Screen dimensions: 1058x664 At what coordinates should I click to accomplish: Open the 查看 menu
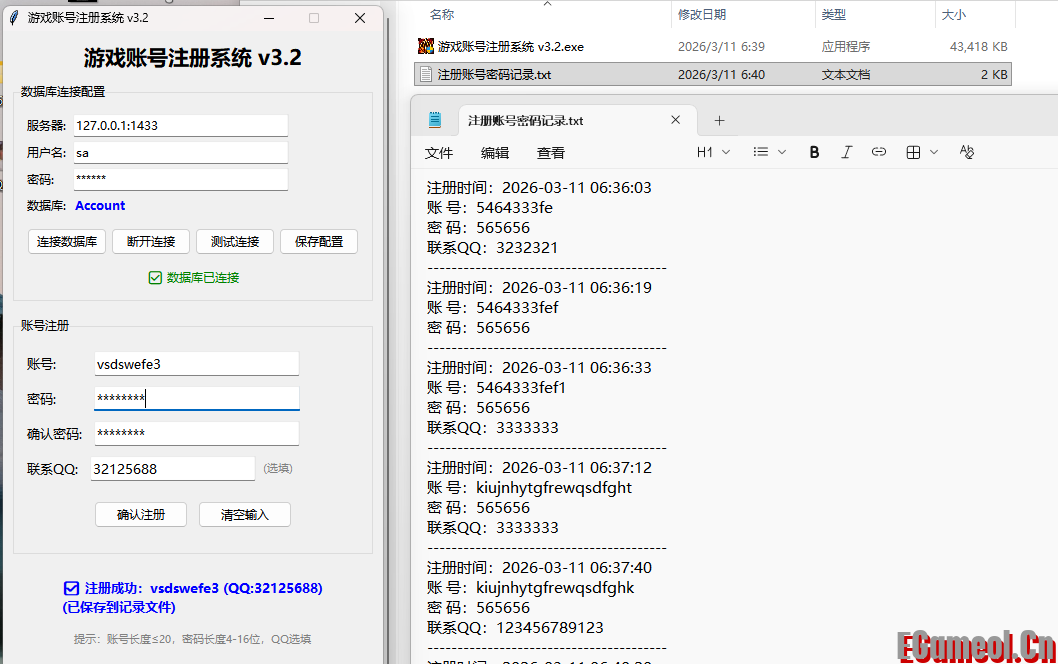tap(551, 153)
